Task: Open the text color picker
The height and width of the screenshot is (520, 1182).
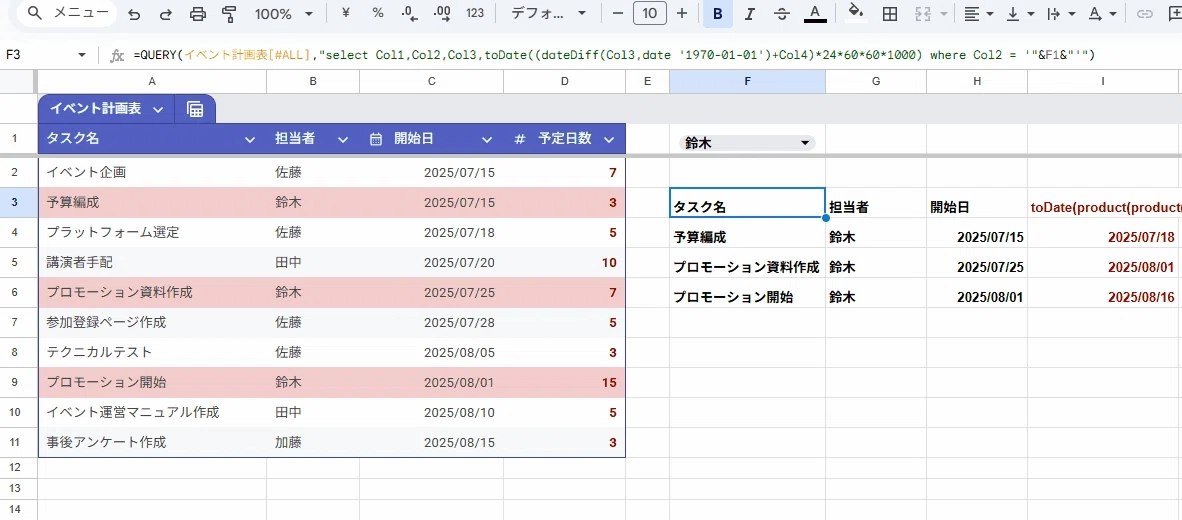Action: coord(815,14)
